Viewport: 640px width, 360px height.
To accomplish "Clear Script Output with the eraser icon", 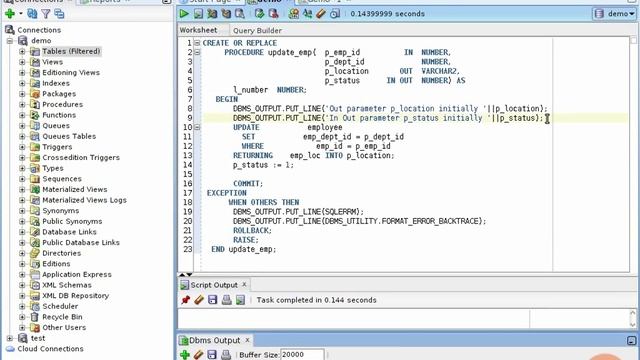I will click(x=199, y=300).
